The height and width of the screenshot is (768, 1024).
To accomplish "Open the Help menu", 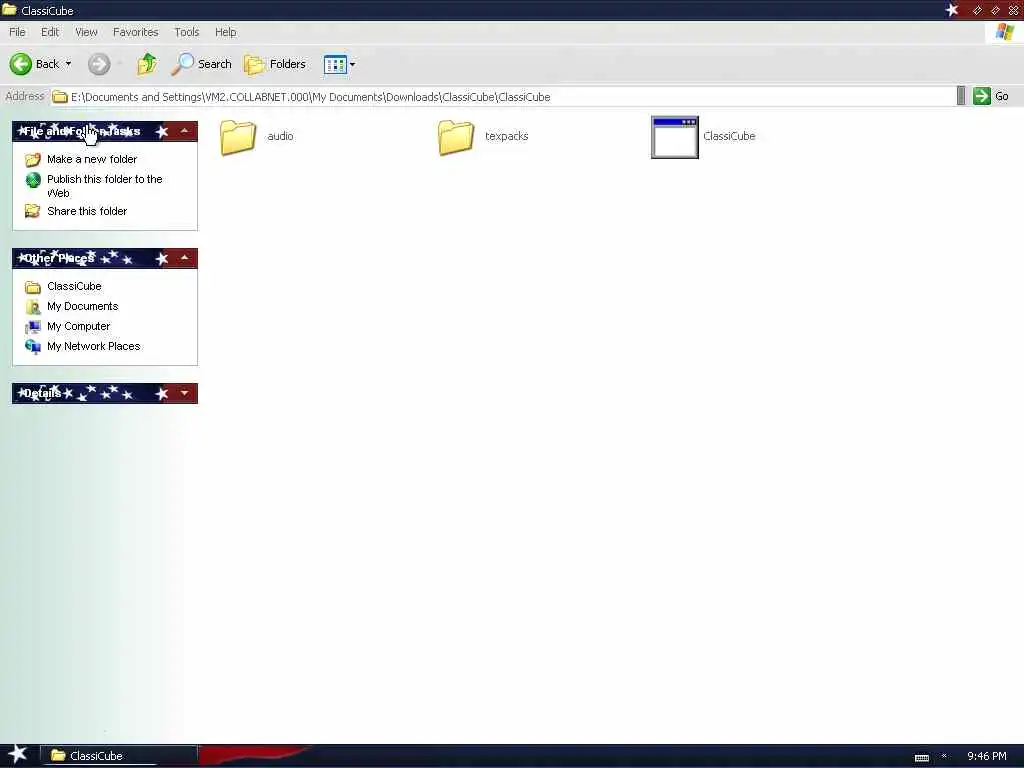I will click(226, 32).
